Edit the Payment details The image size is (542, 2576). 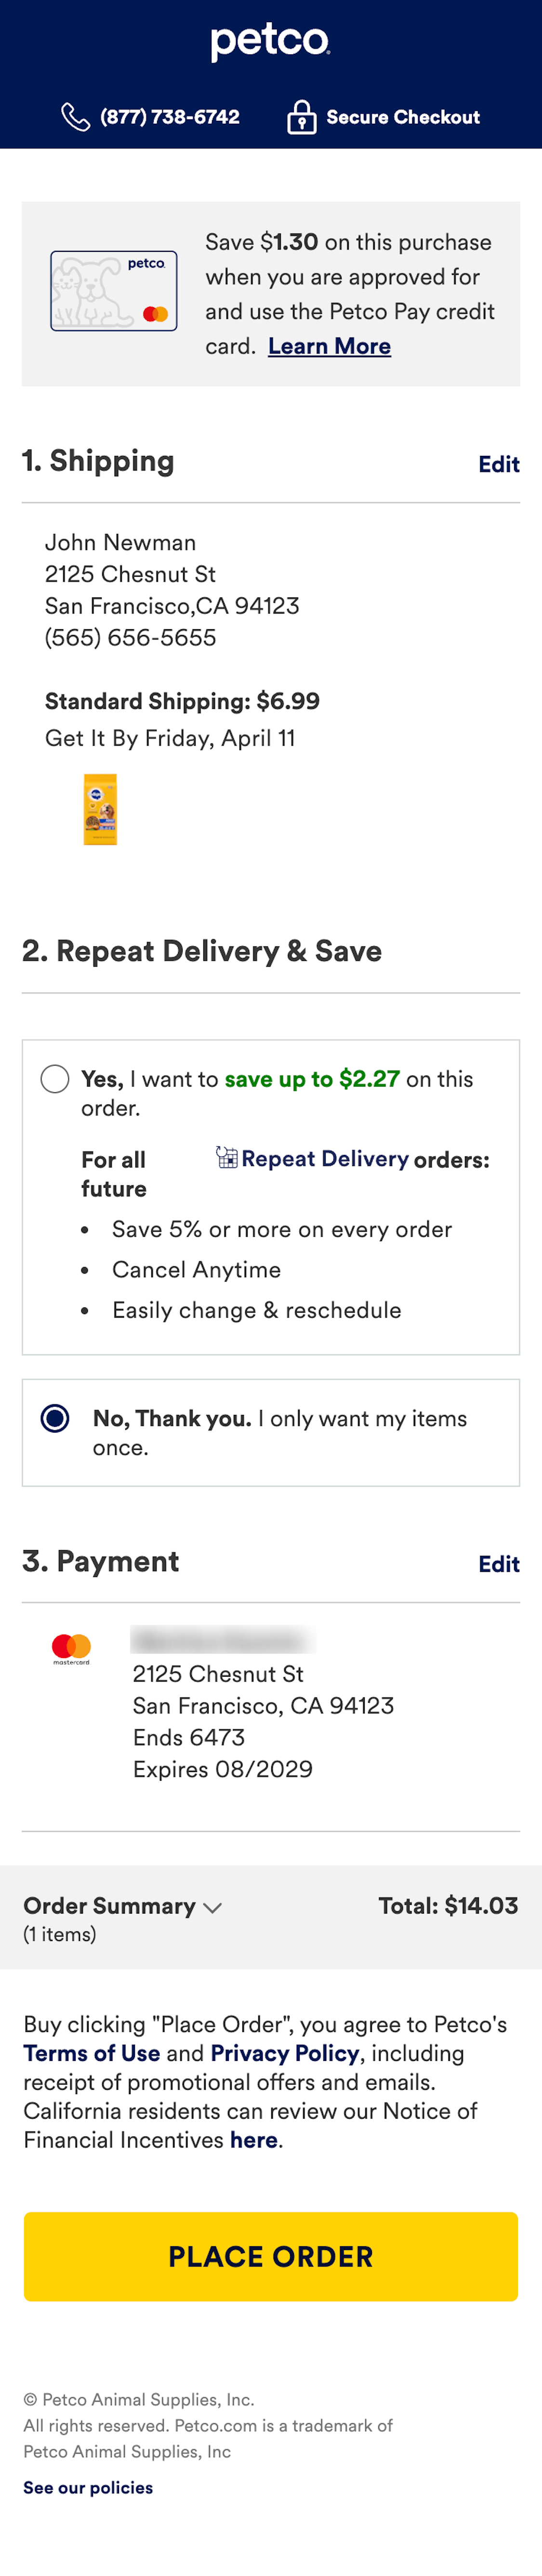[x=498, y=1564]
